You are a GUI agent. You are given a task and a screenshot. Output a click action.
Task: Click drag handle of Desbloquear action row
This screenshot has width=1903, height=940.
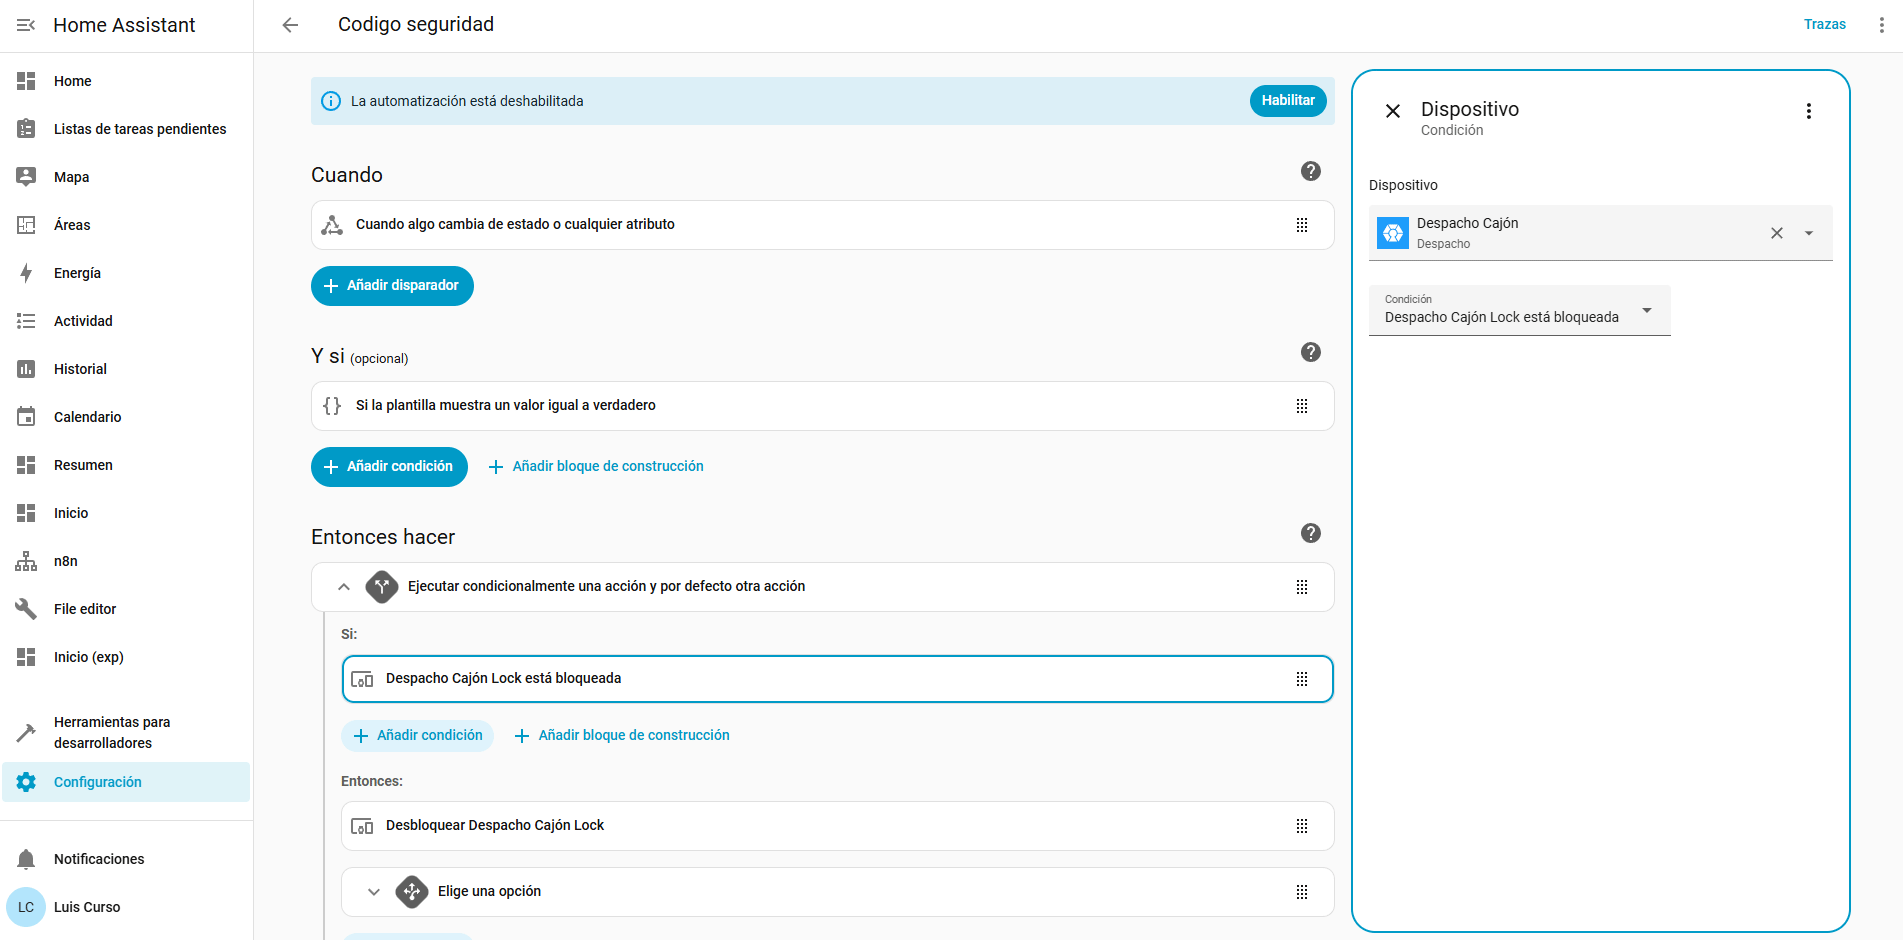(x=1302, y=826)
